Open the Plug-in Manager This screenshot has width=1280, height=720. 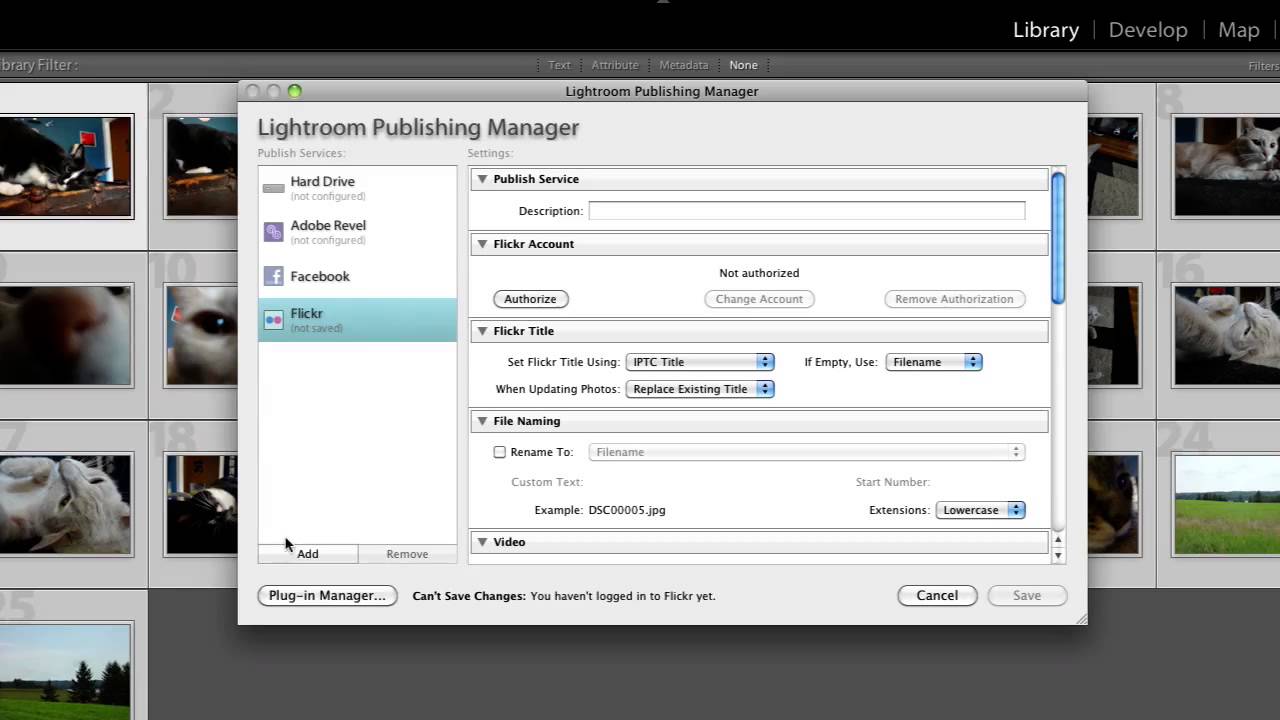[x=327, y=595]
